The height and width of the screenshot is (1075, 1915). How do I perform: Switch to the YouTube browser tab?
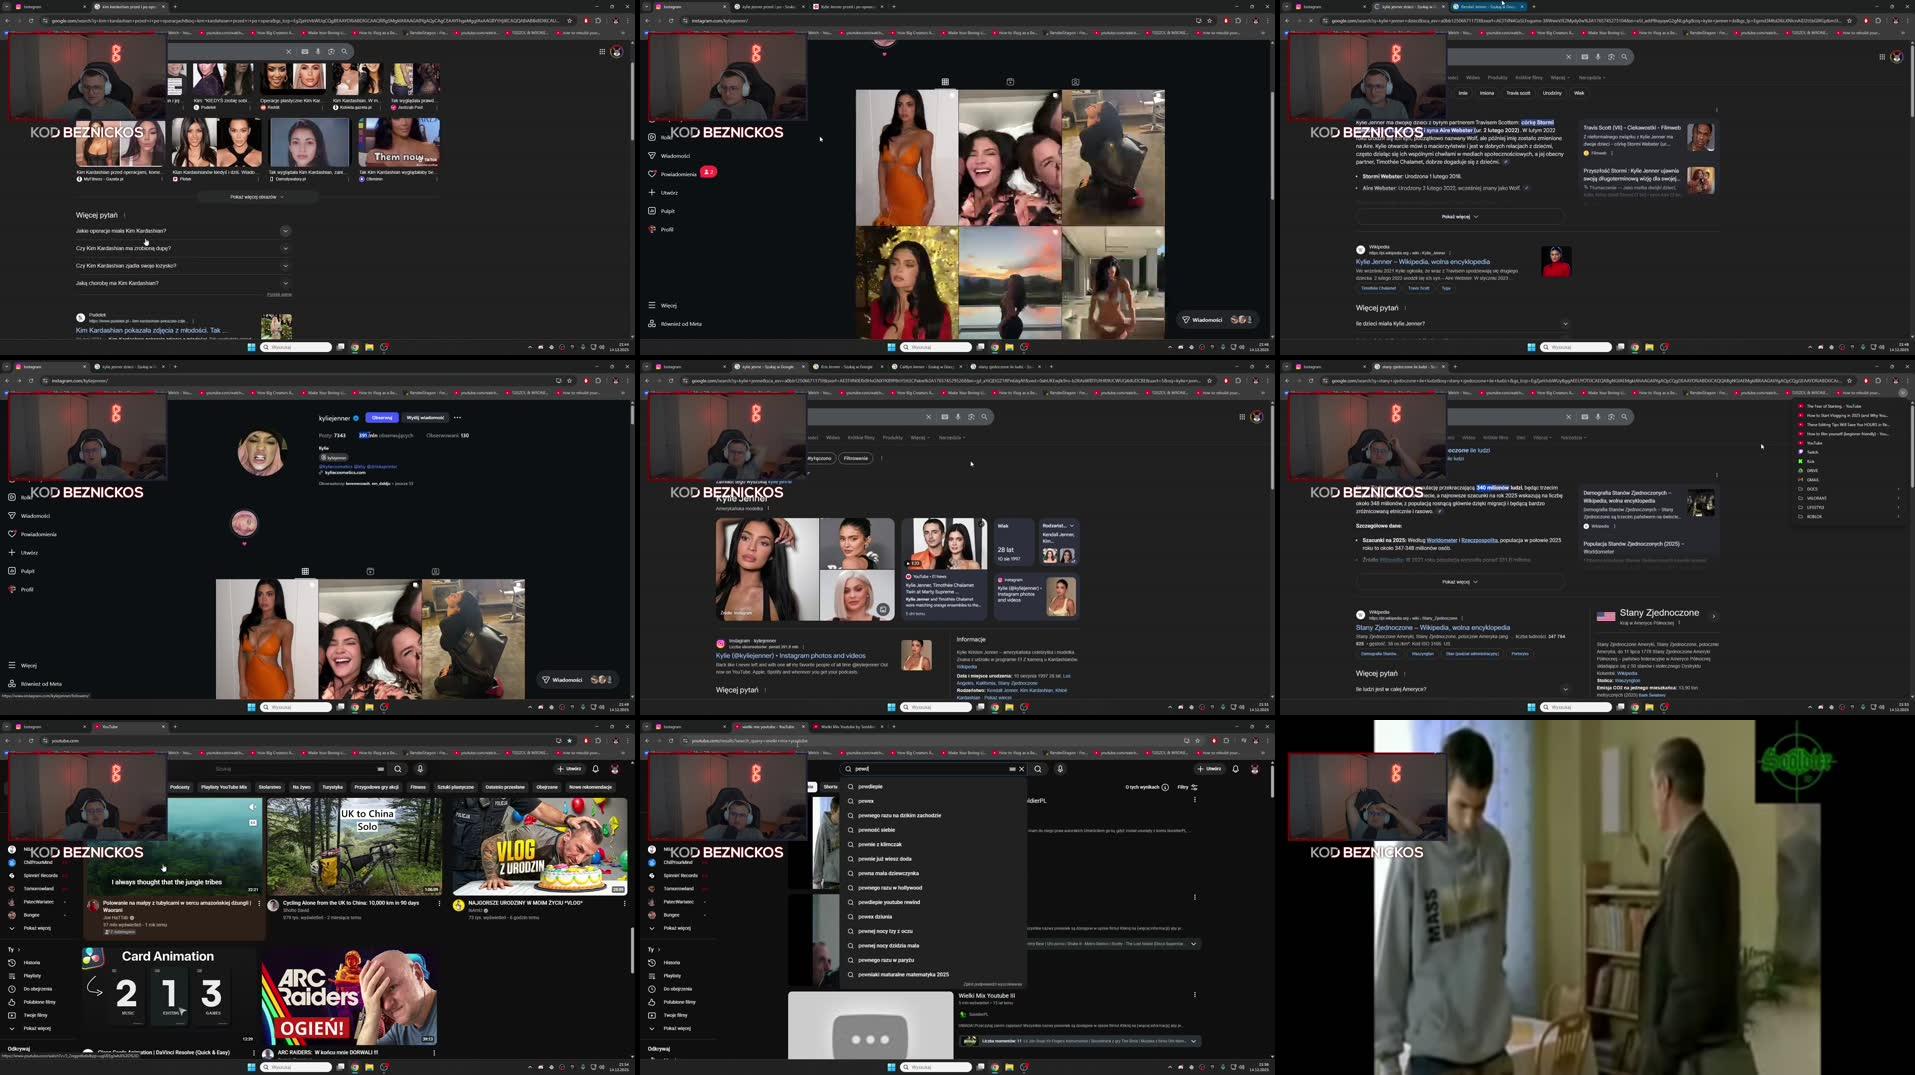tap(110, 727)
